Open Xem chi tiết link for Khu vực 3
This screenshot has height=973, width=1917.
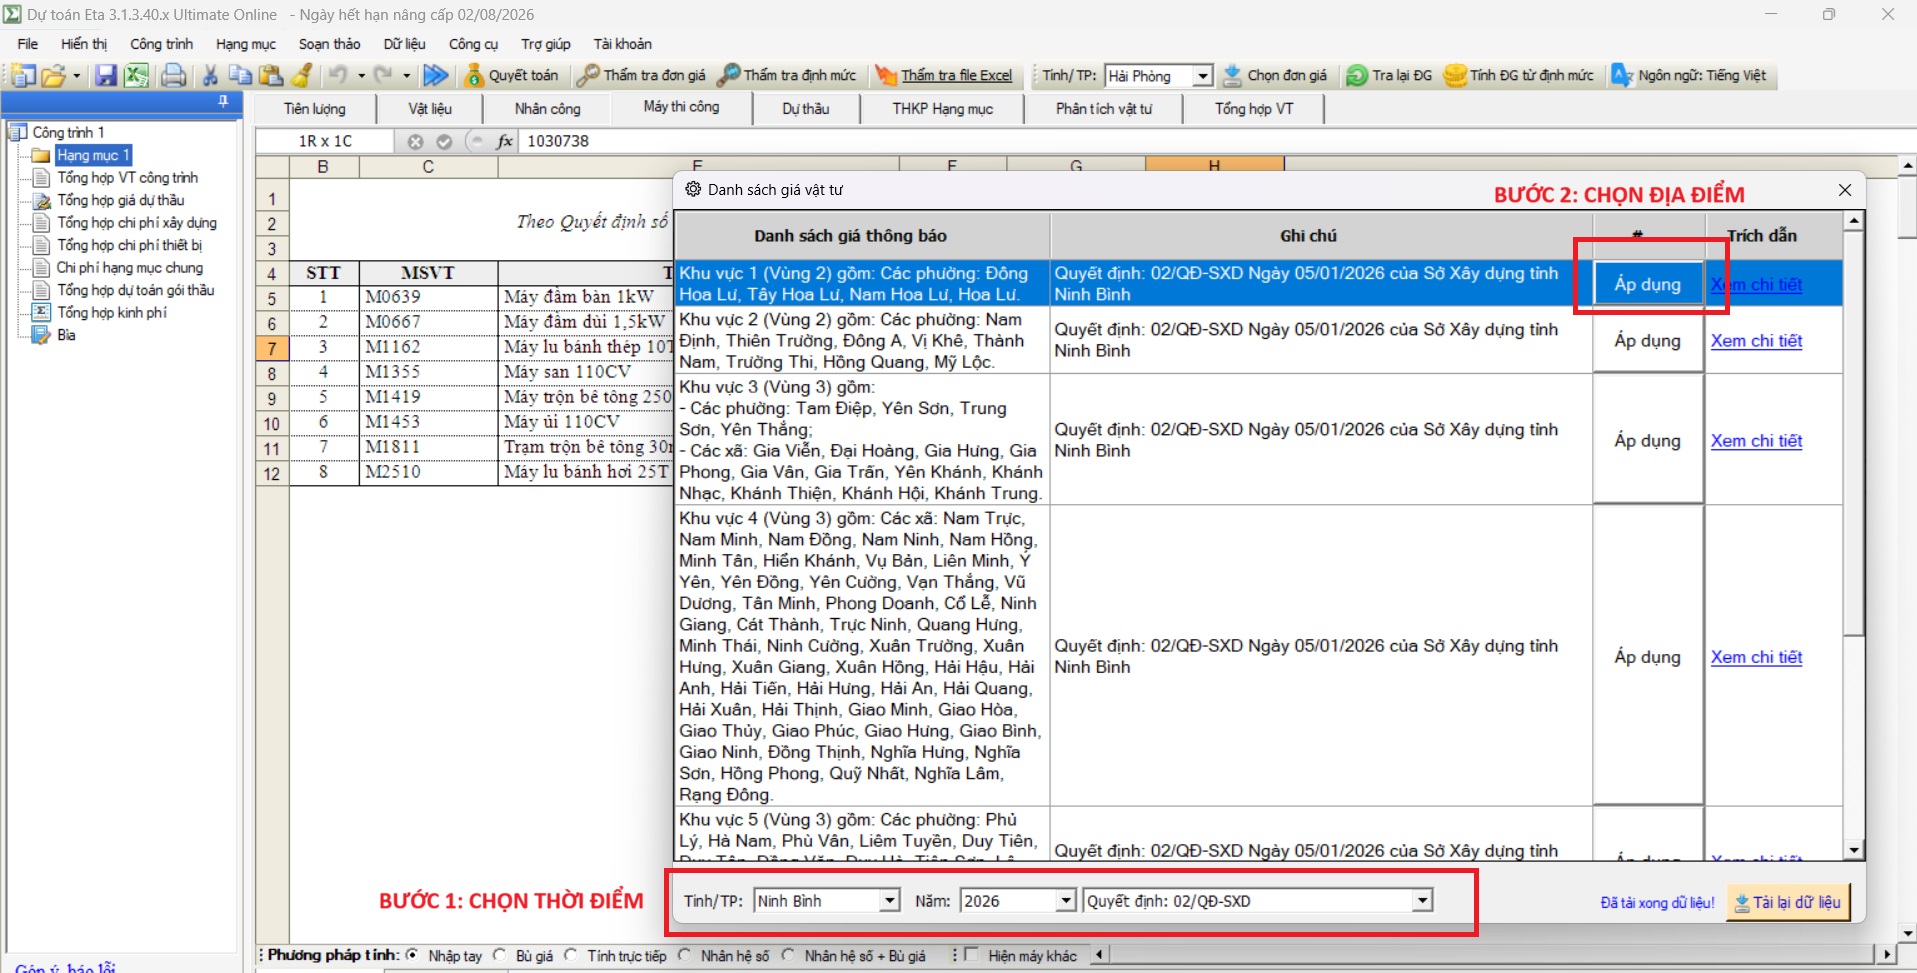[1756, 441]
